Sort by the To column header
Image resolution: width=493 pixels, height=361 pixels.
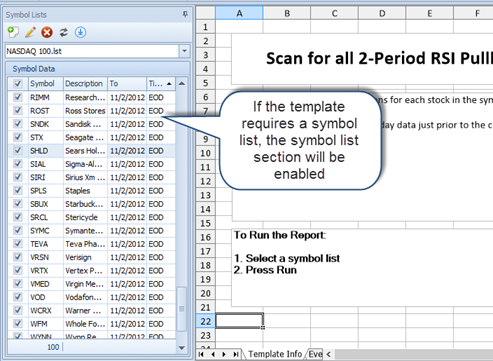tap(127, 83)
